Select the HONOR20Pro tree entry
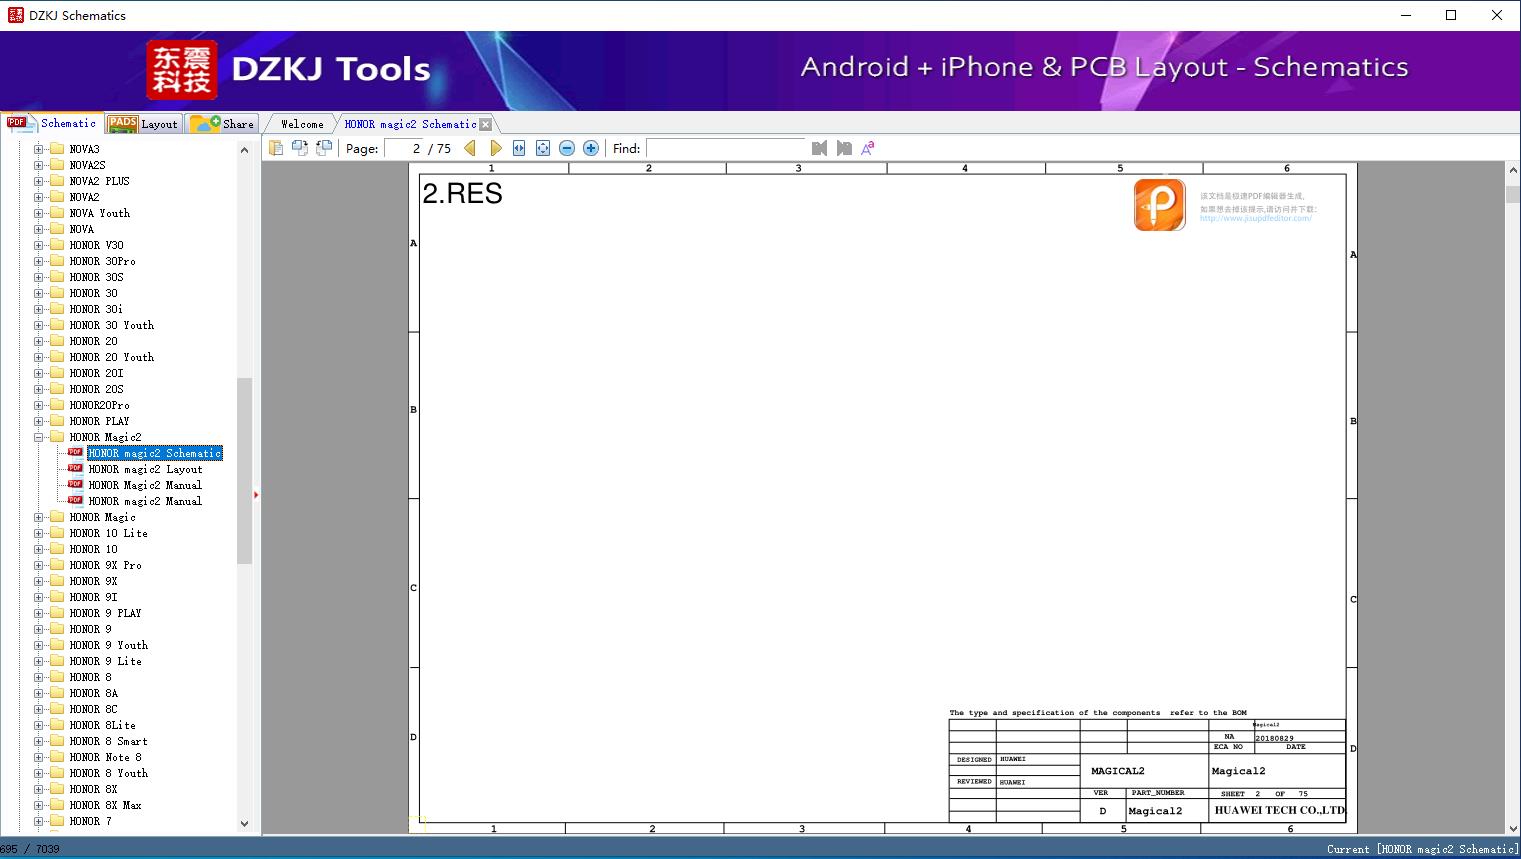 pos(99,405)
